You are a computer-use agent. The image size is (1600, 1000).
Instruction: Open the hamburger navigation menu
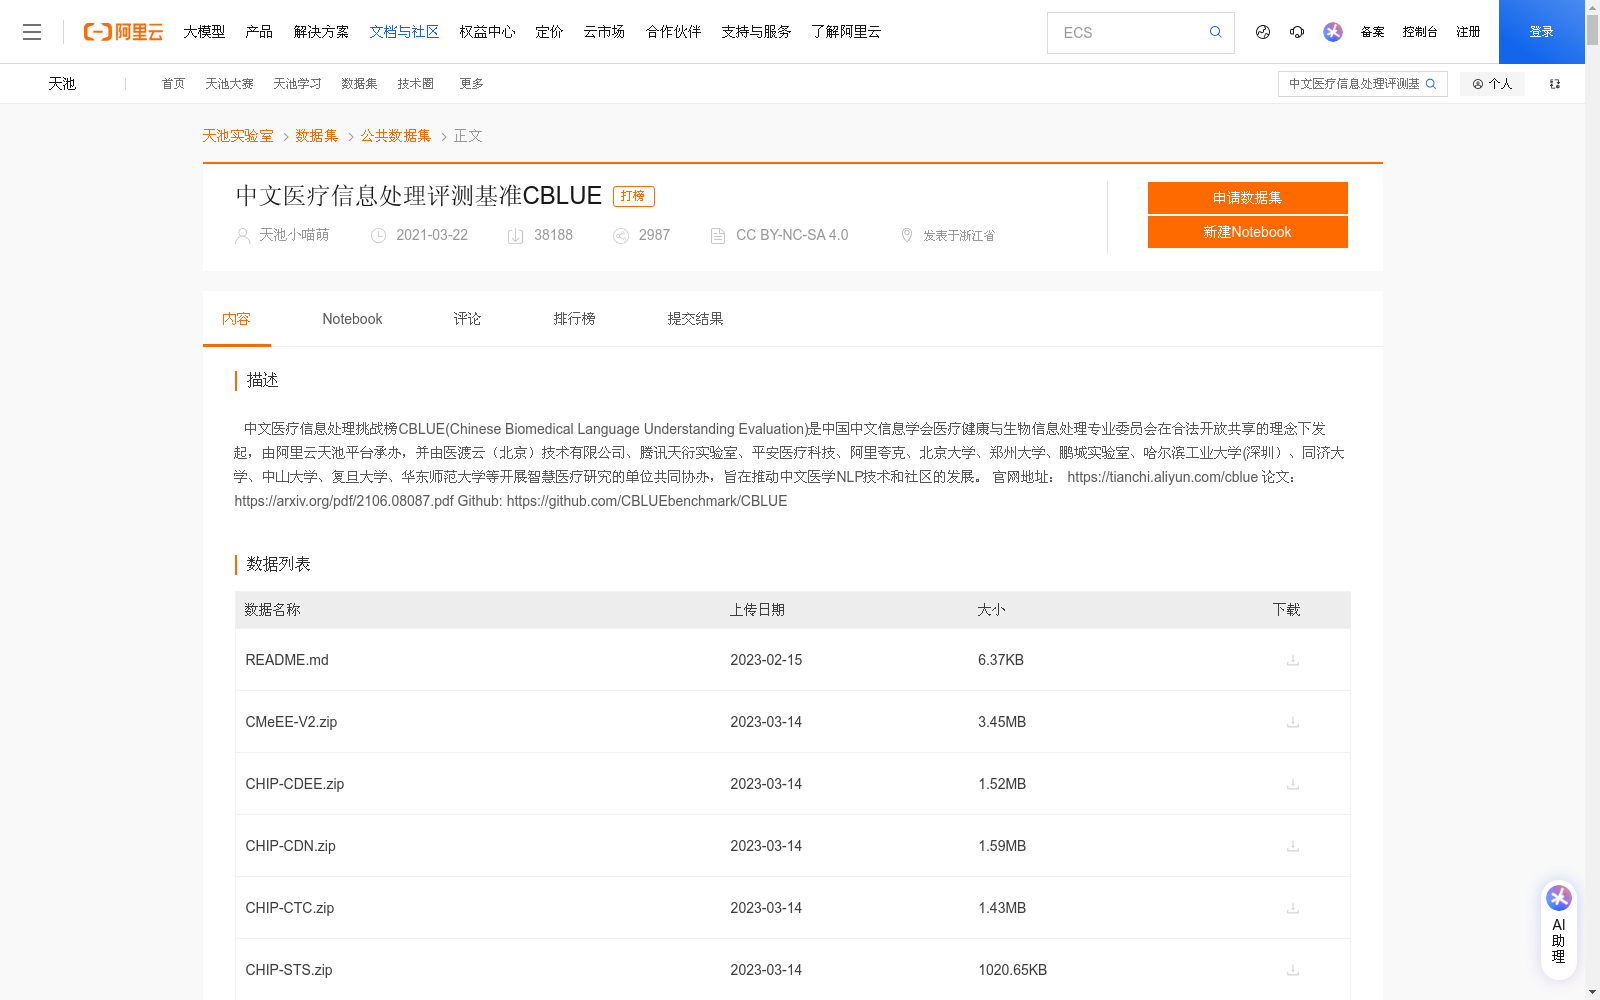[32, 31]
